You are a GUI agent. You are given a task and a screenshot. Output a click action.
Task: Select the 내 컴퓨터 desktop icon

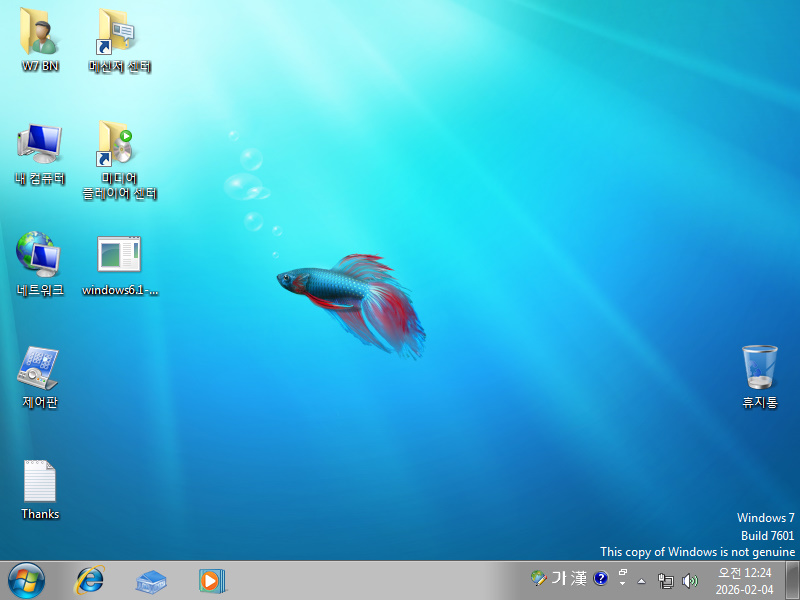pyautogui.click(x=40, y=153)
